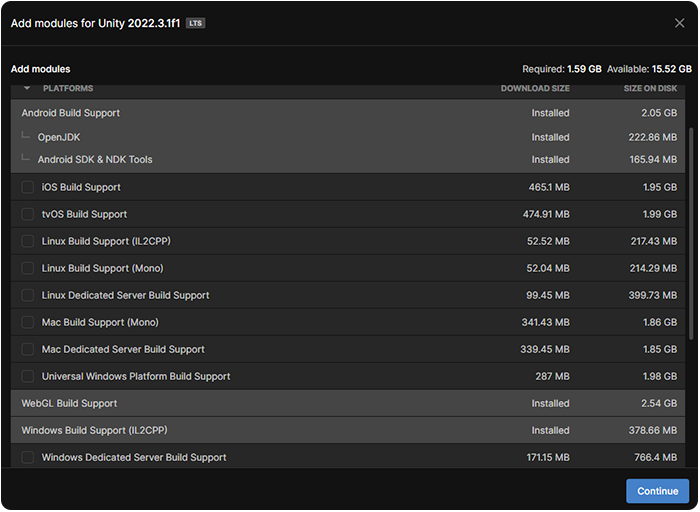The height and width of the screenshot is (512, 700).
Task: Click the OpenJDK sub-module entry
Action: [x=59, y=137]
